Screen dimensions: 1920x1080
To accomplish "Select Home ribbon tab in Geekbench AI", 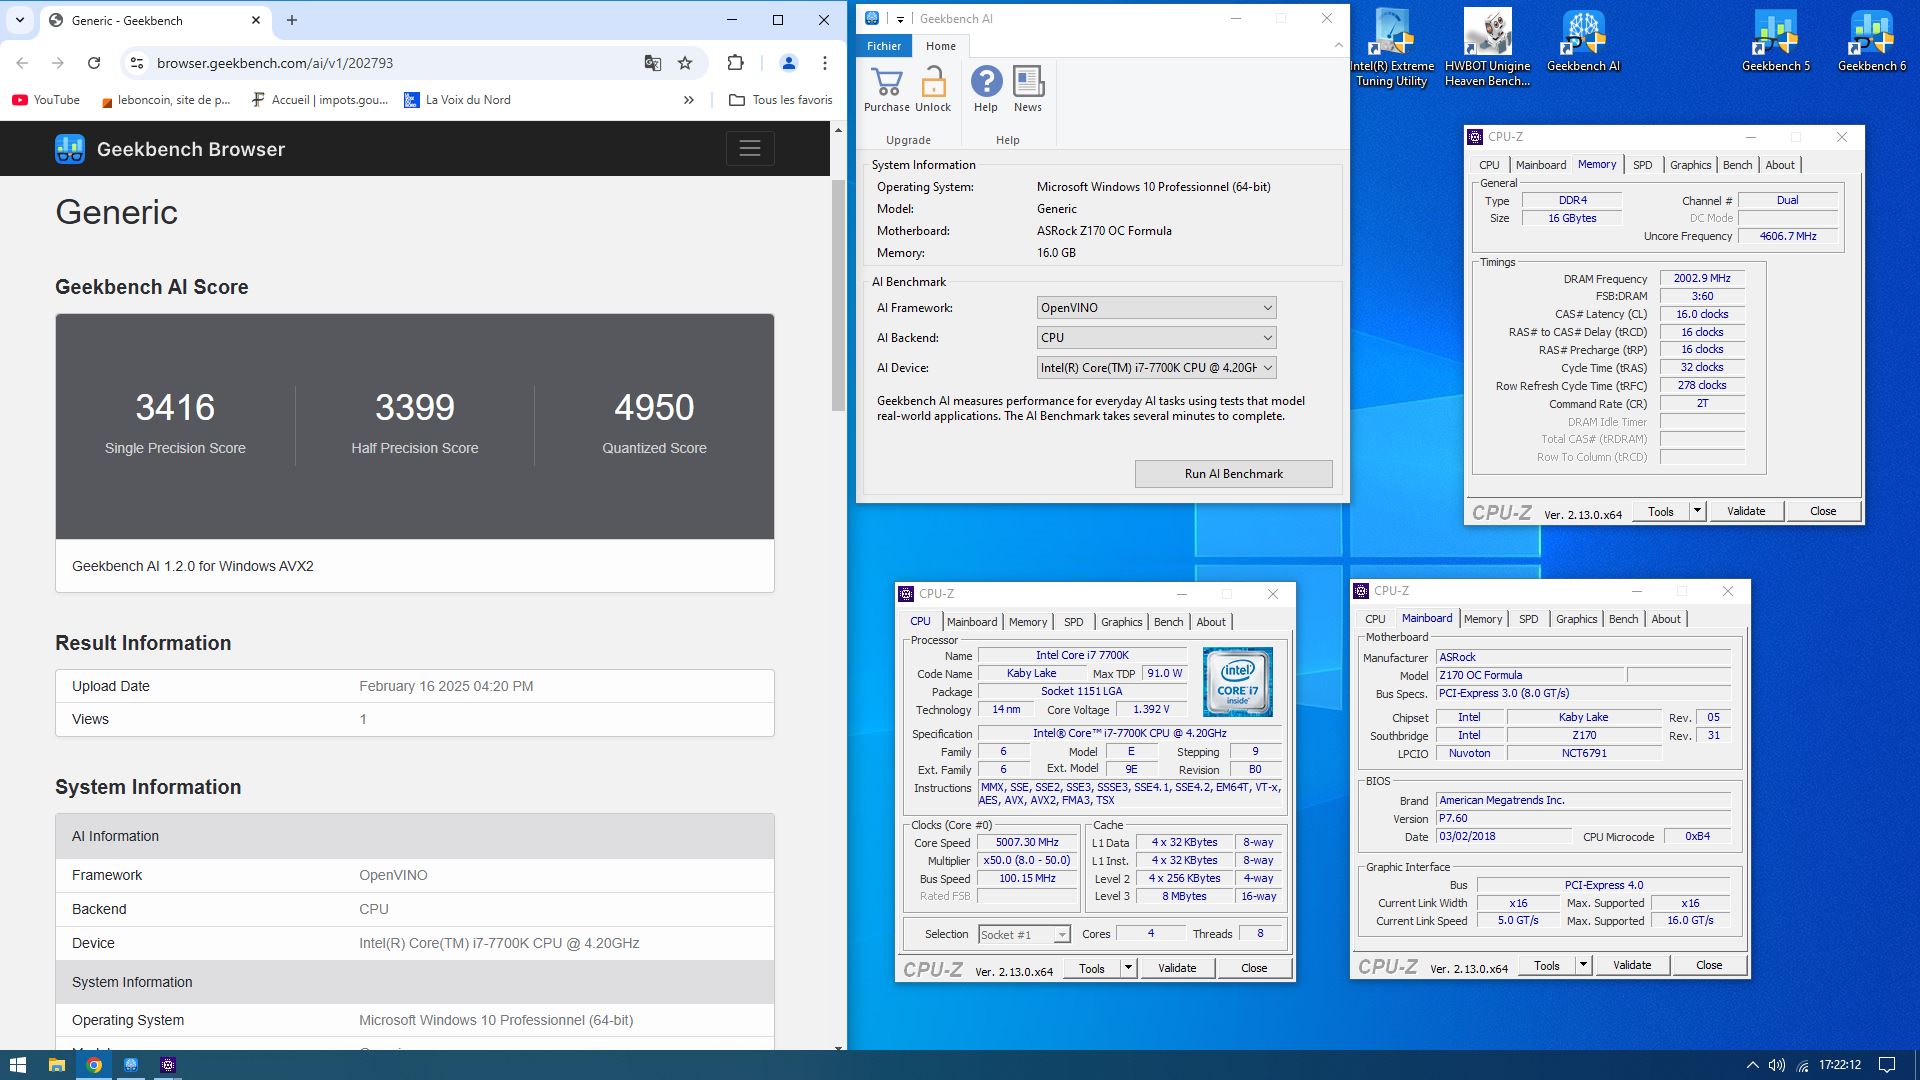I will point(940,46).
